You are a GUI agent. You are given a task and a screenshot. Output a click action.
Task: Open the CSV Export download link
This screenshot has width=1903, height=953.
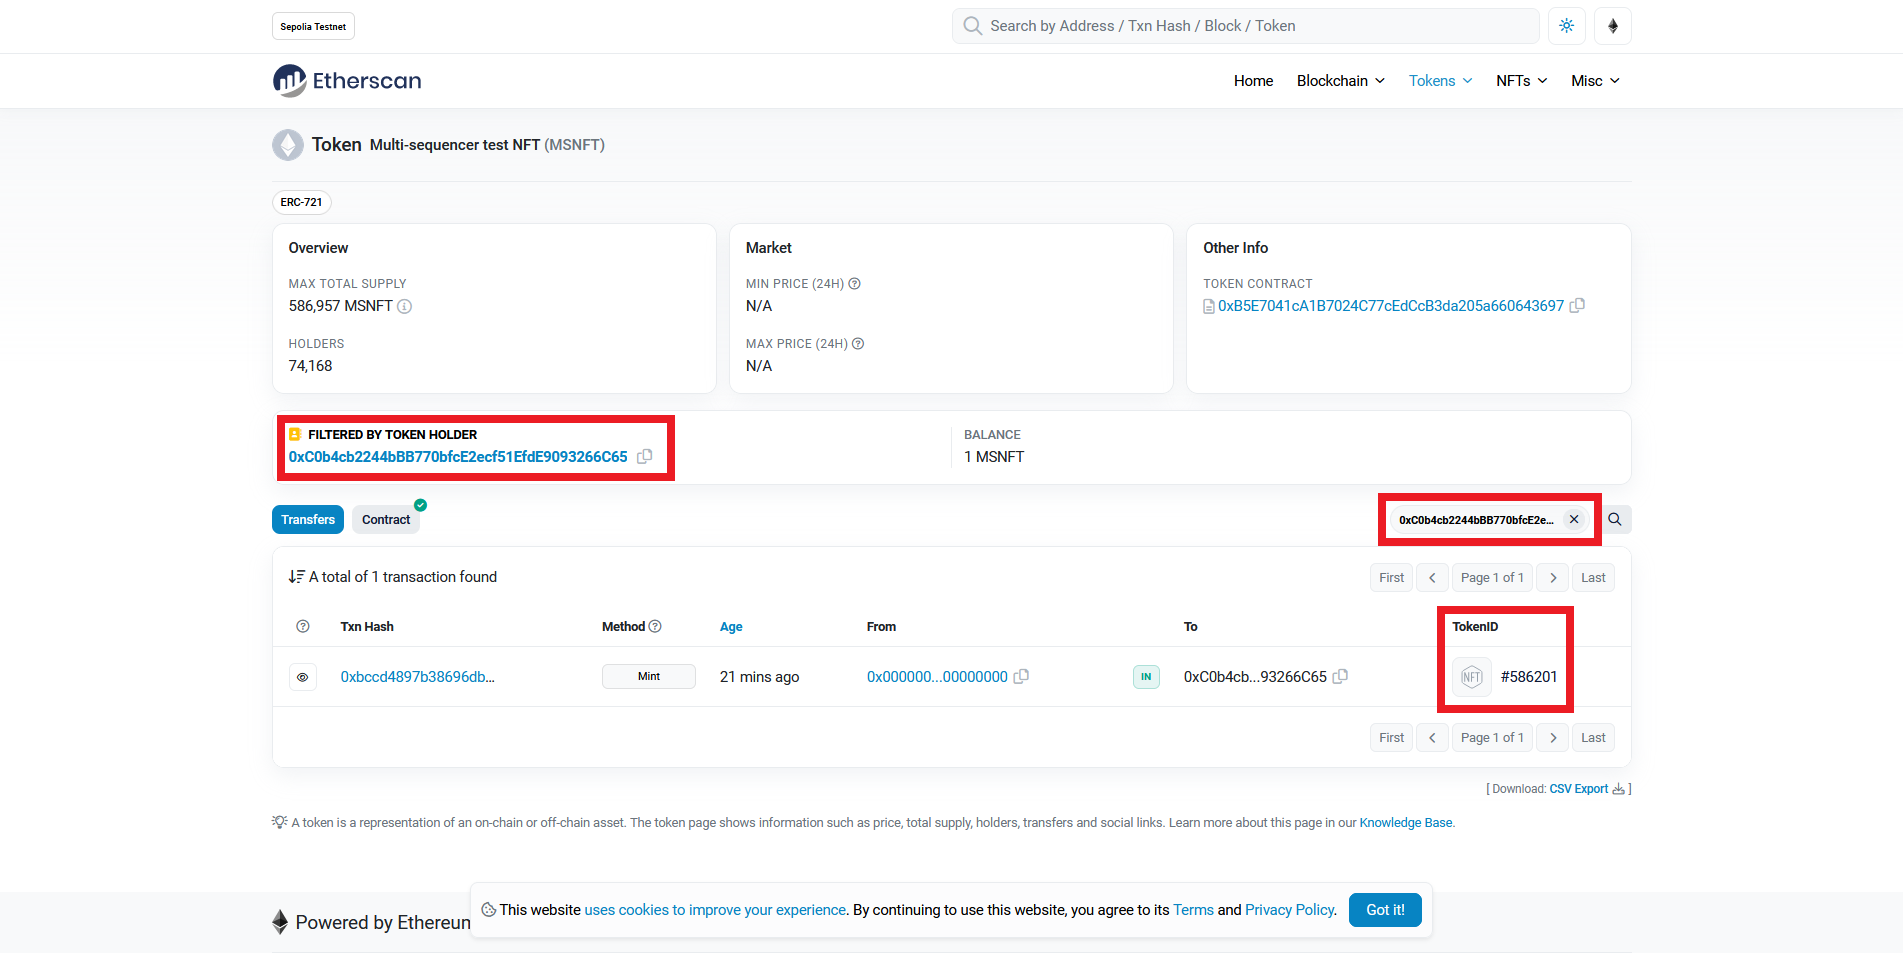[x=1579, y=789]
